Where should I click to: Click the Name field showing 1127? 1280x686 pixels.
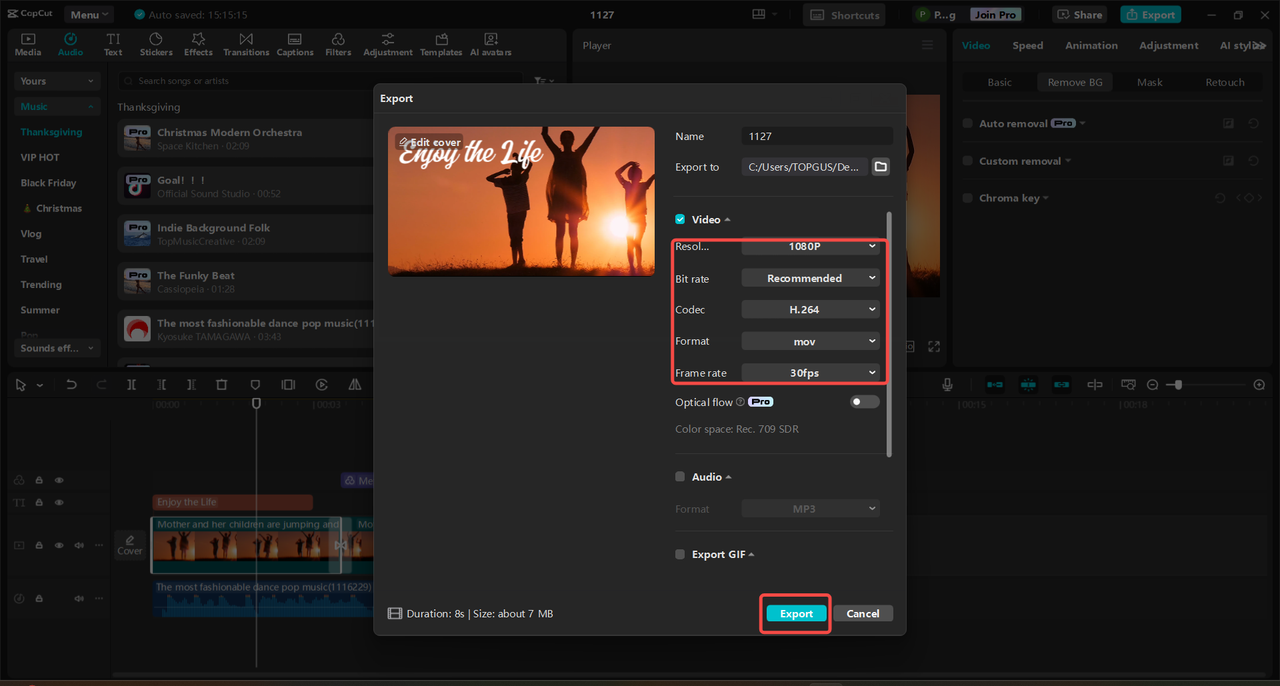(x=817, y=136)
